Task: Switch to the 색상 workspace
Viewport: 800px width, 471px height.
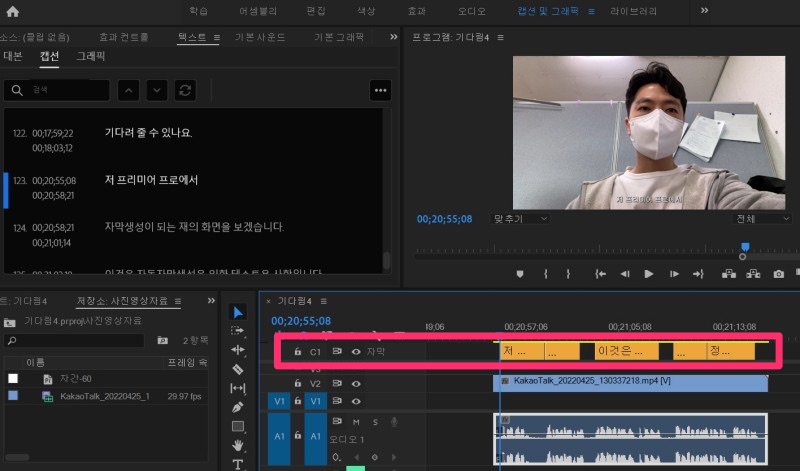Action: coord(366,11)
